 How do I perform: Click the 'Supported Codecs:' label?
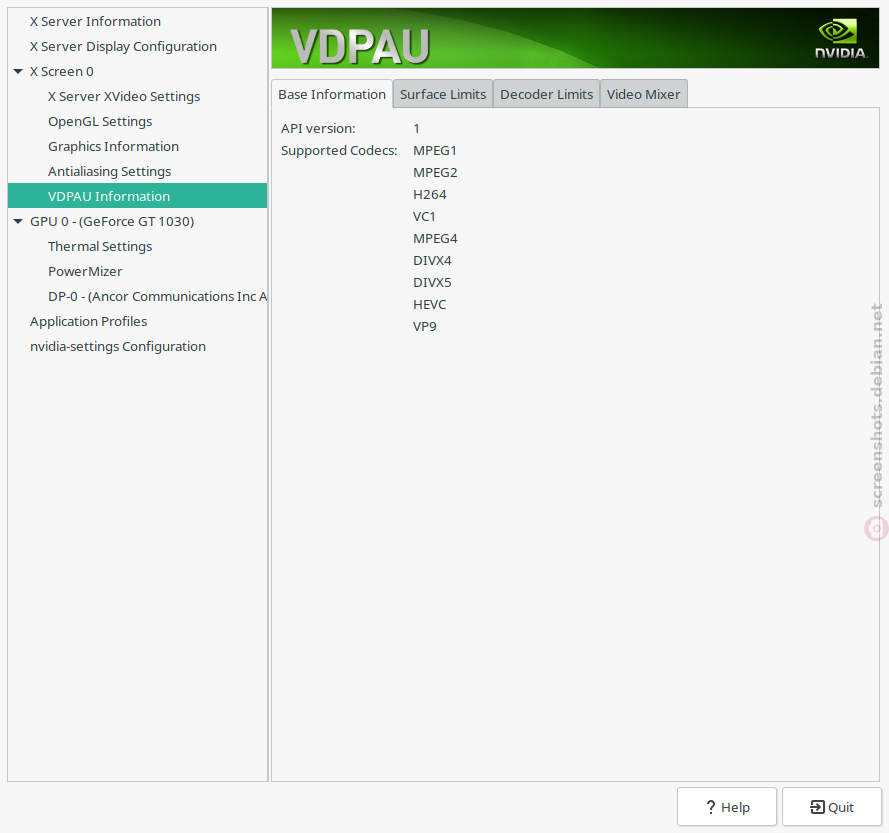pyautogui.click(x=339, y=151)
